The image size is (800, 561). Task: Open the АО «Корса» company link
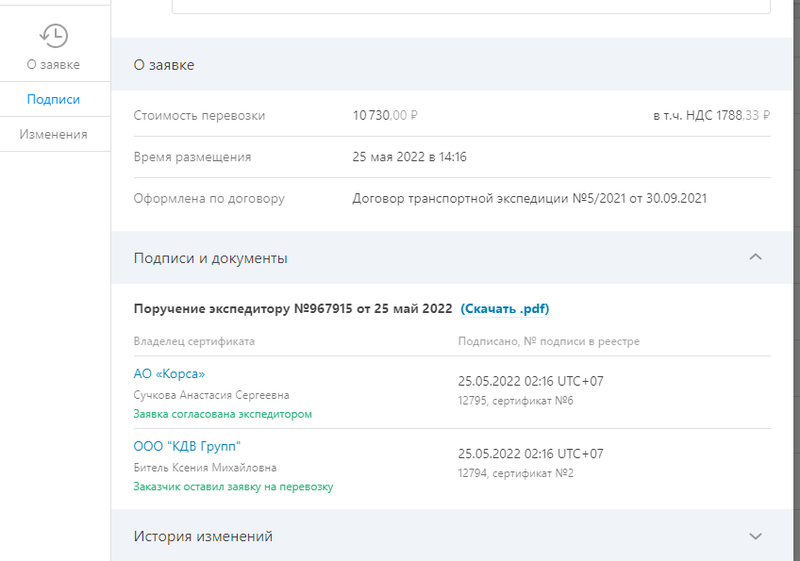(x=169, y=374)
